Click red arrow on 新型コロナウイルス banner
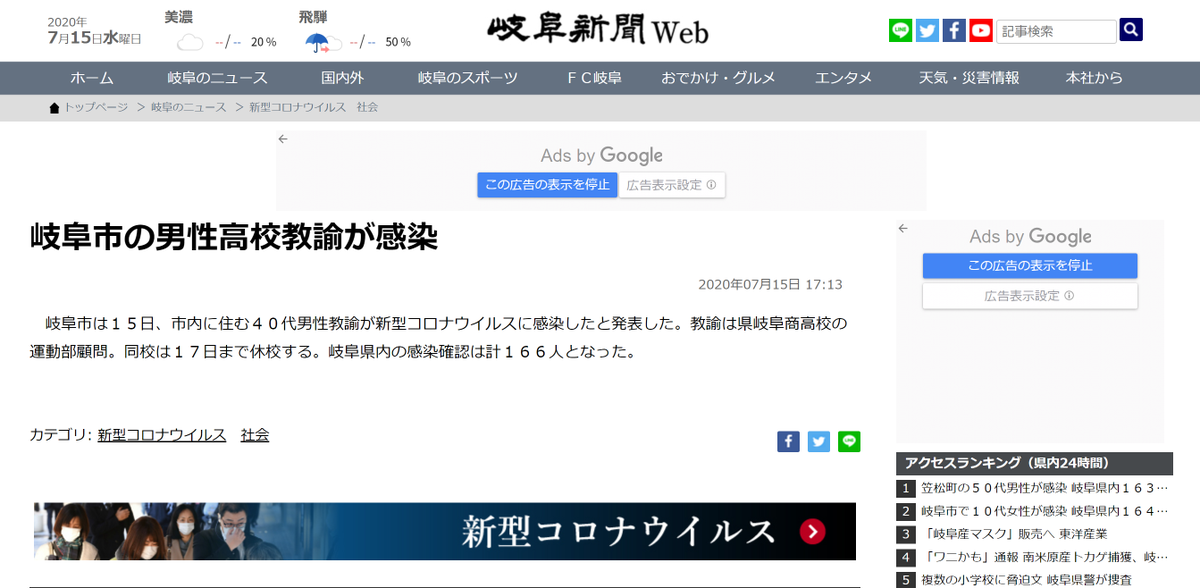Screen dimensions: 1200x588 click(812, 531)
